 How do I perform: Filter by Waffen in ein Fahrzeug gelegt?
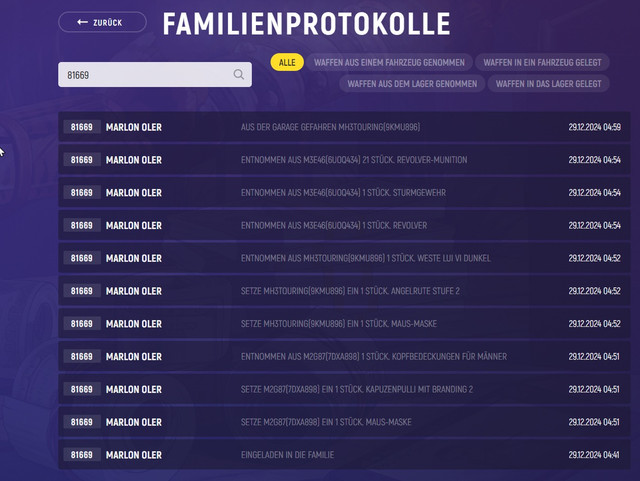click(x=542, y=62)
